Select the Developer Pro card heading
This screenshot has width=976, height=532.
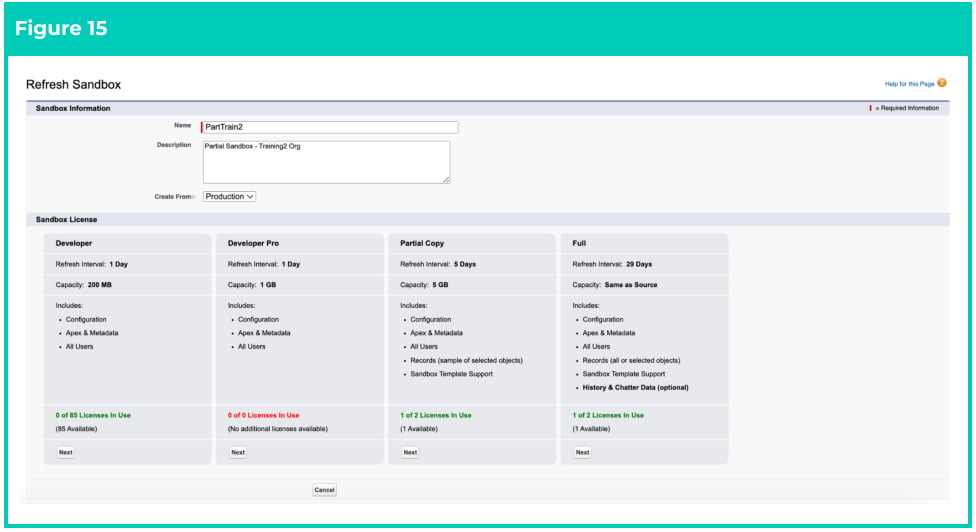(x=253, y=243)
